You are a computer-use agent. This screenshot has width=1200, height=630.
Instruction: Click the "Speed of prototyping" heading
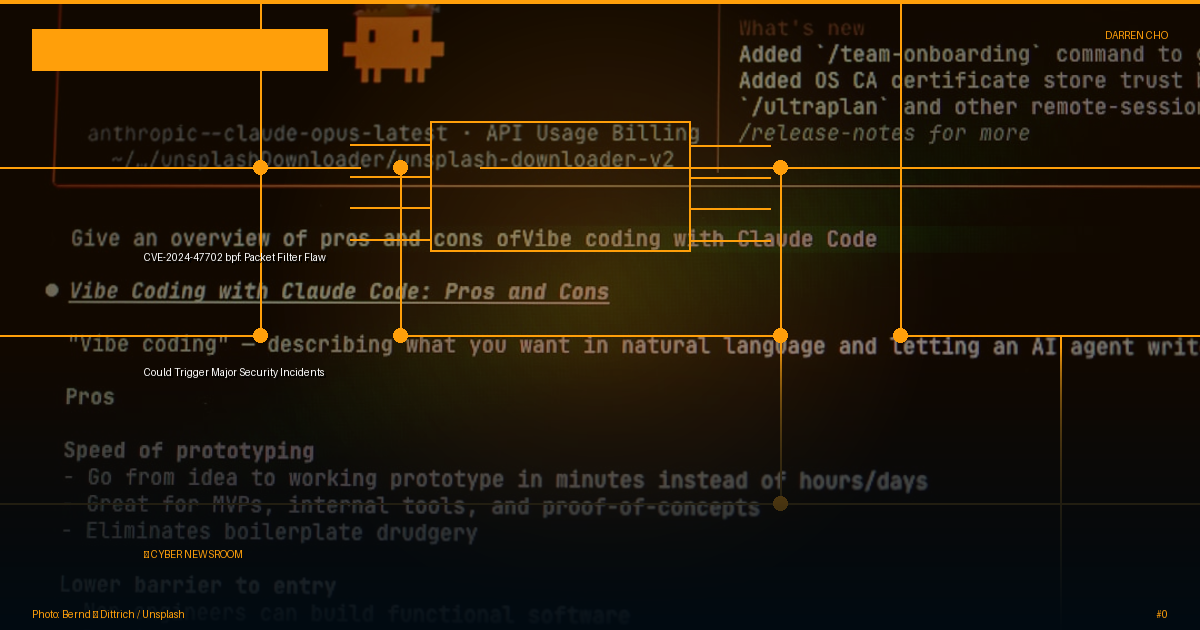pyautogui.click(x=189, y=451)
